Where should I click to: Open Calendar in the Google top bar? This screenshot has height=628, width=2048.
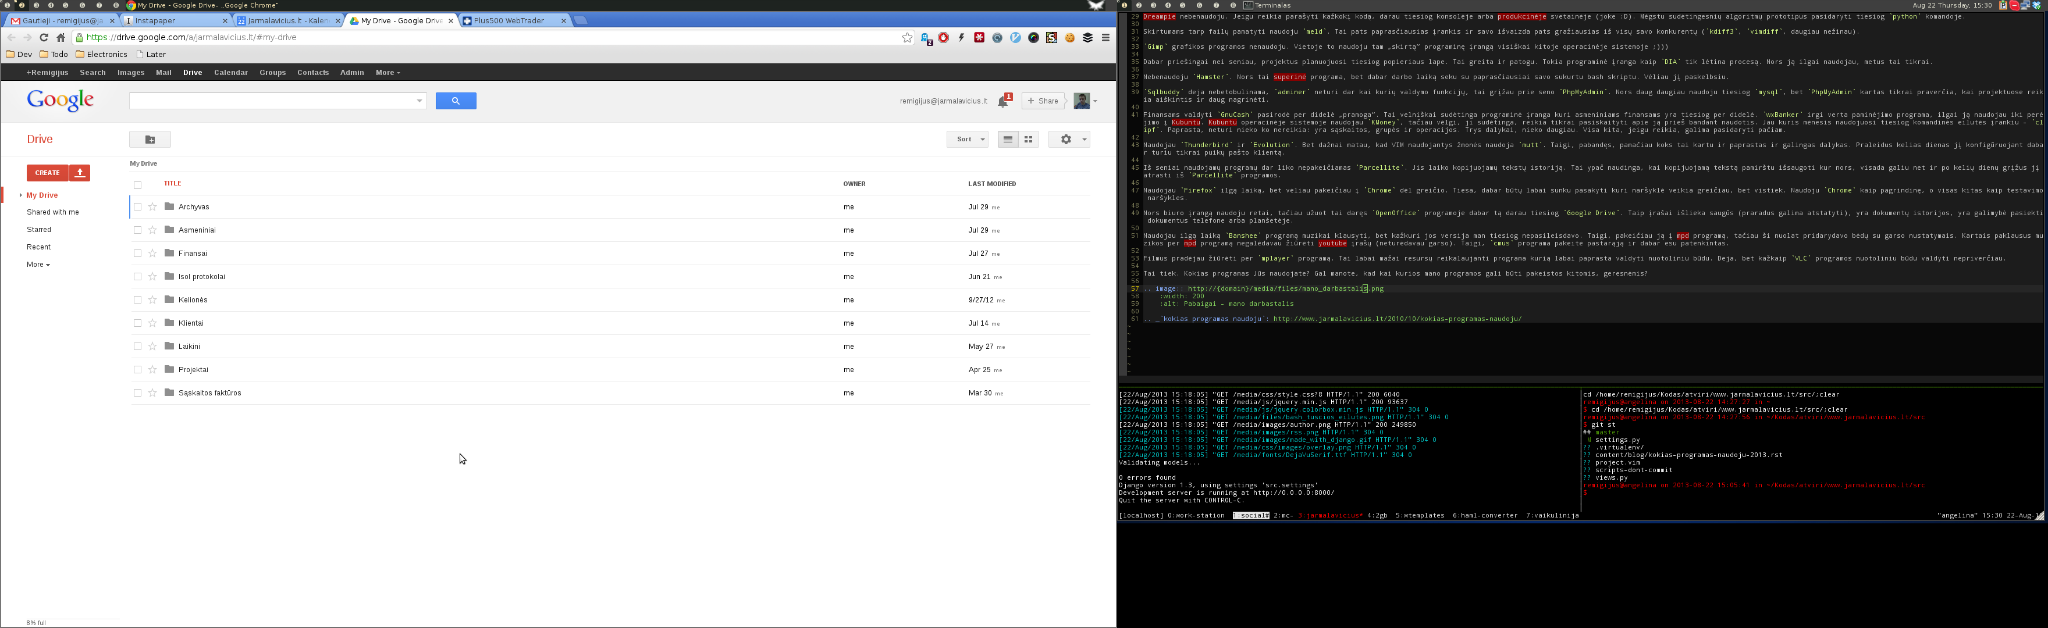231,72
